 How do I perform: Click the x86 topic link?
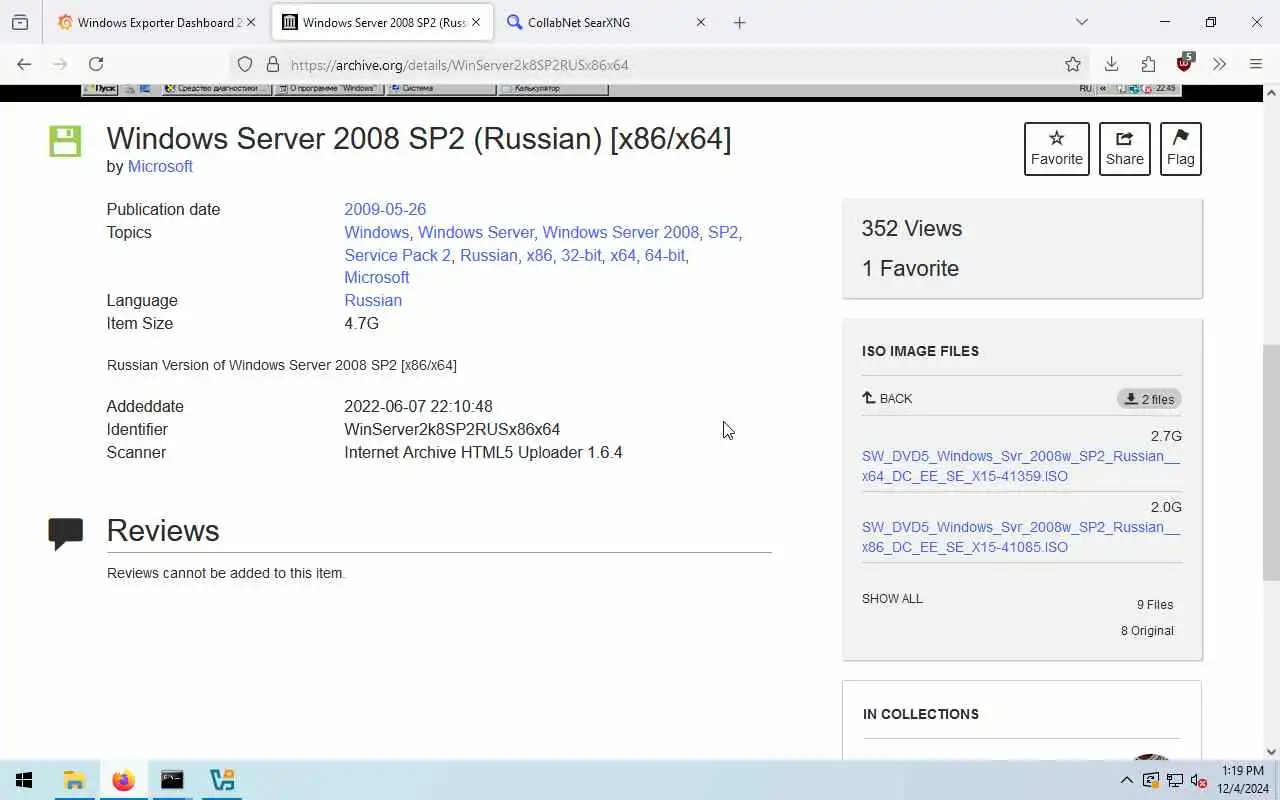[x=539, y=255]
